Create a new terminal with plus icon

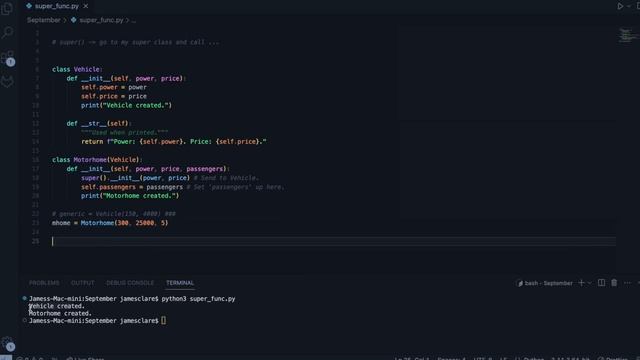pos(581,283)
